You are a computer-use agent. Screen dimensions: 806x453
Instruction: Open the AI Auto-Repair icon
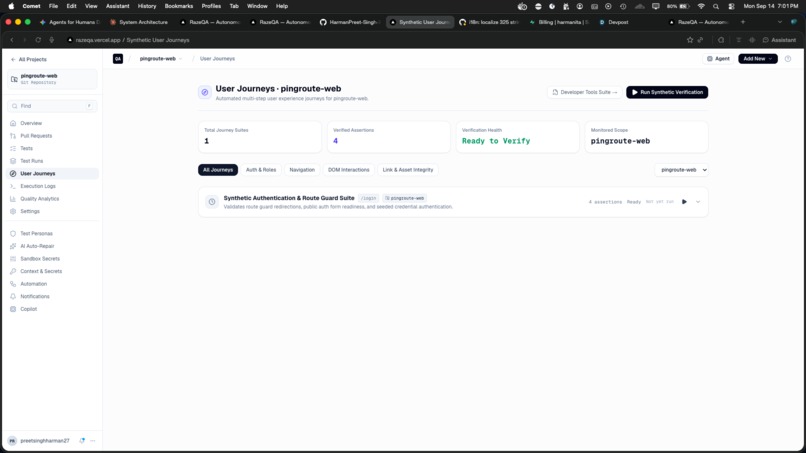(x=13, y=246)
